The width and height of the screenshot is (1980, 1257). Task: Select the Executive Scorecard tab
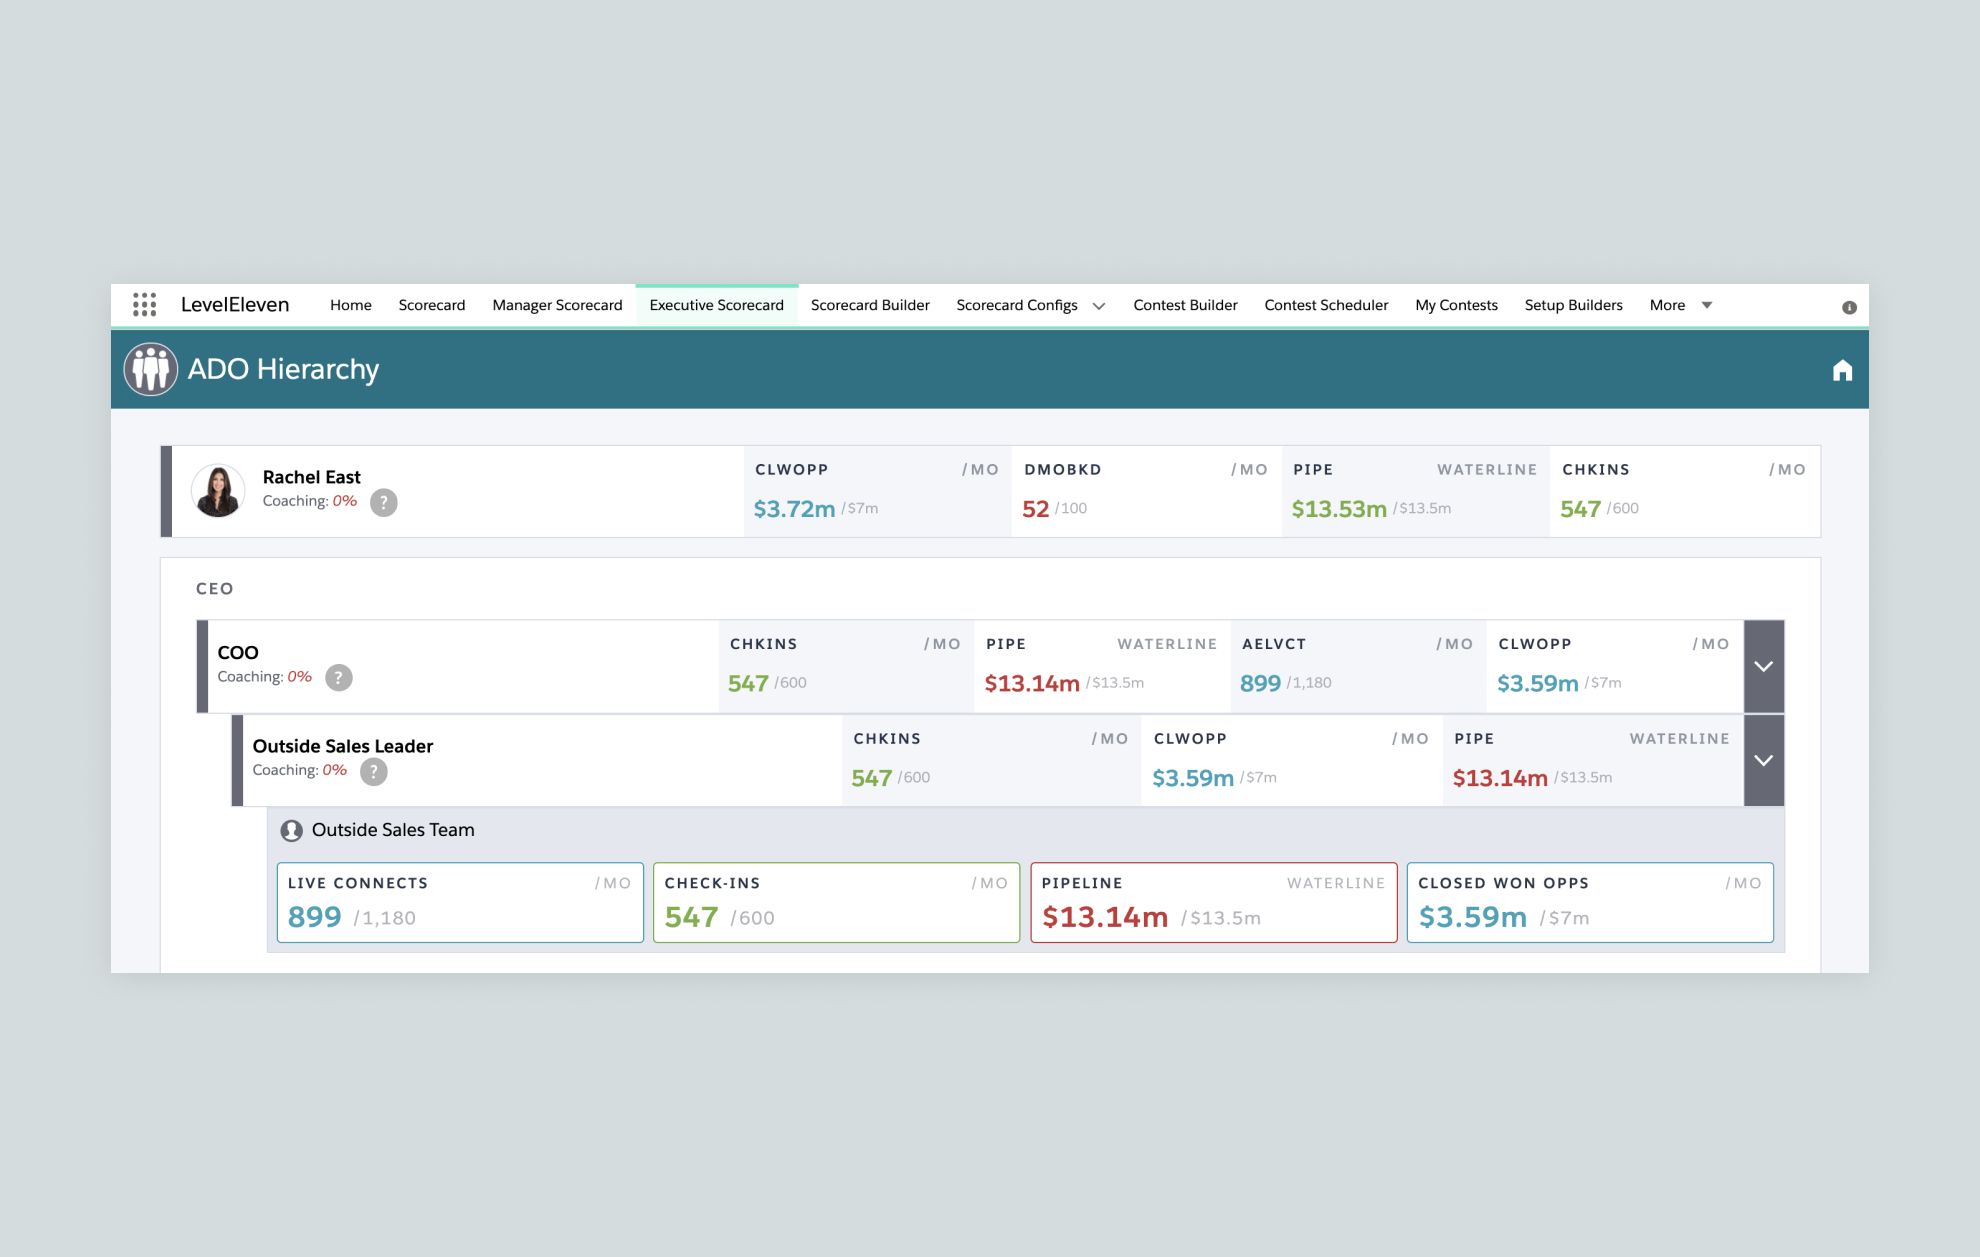717,305
